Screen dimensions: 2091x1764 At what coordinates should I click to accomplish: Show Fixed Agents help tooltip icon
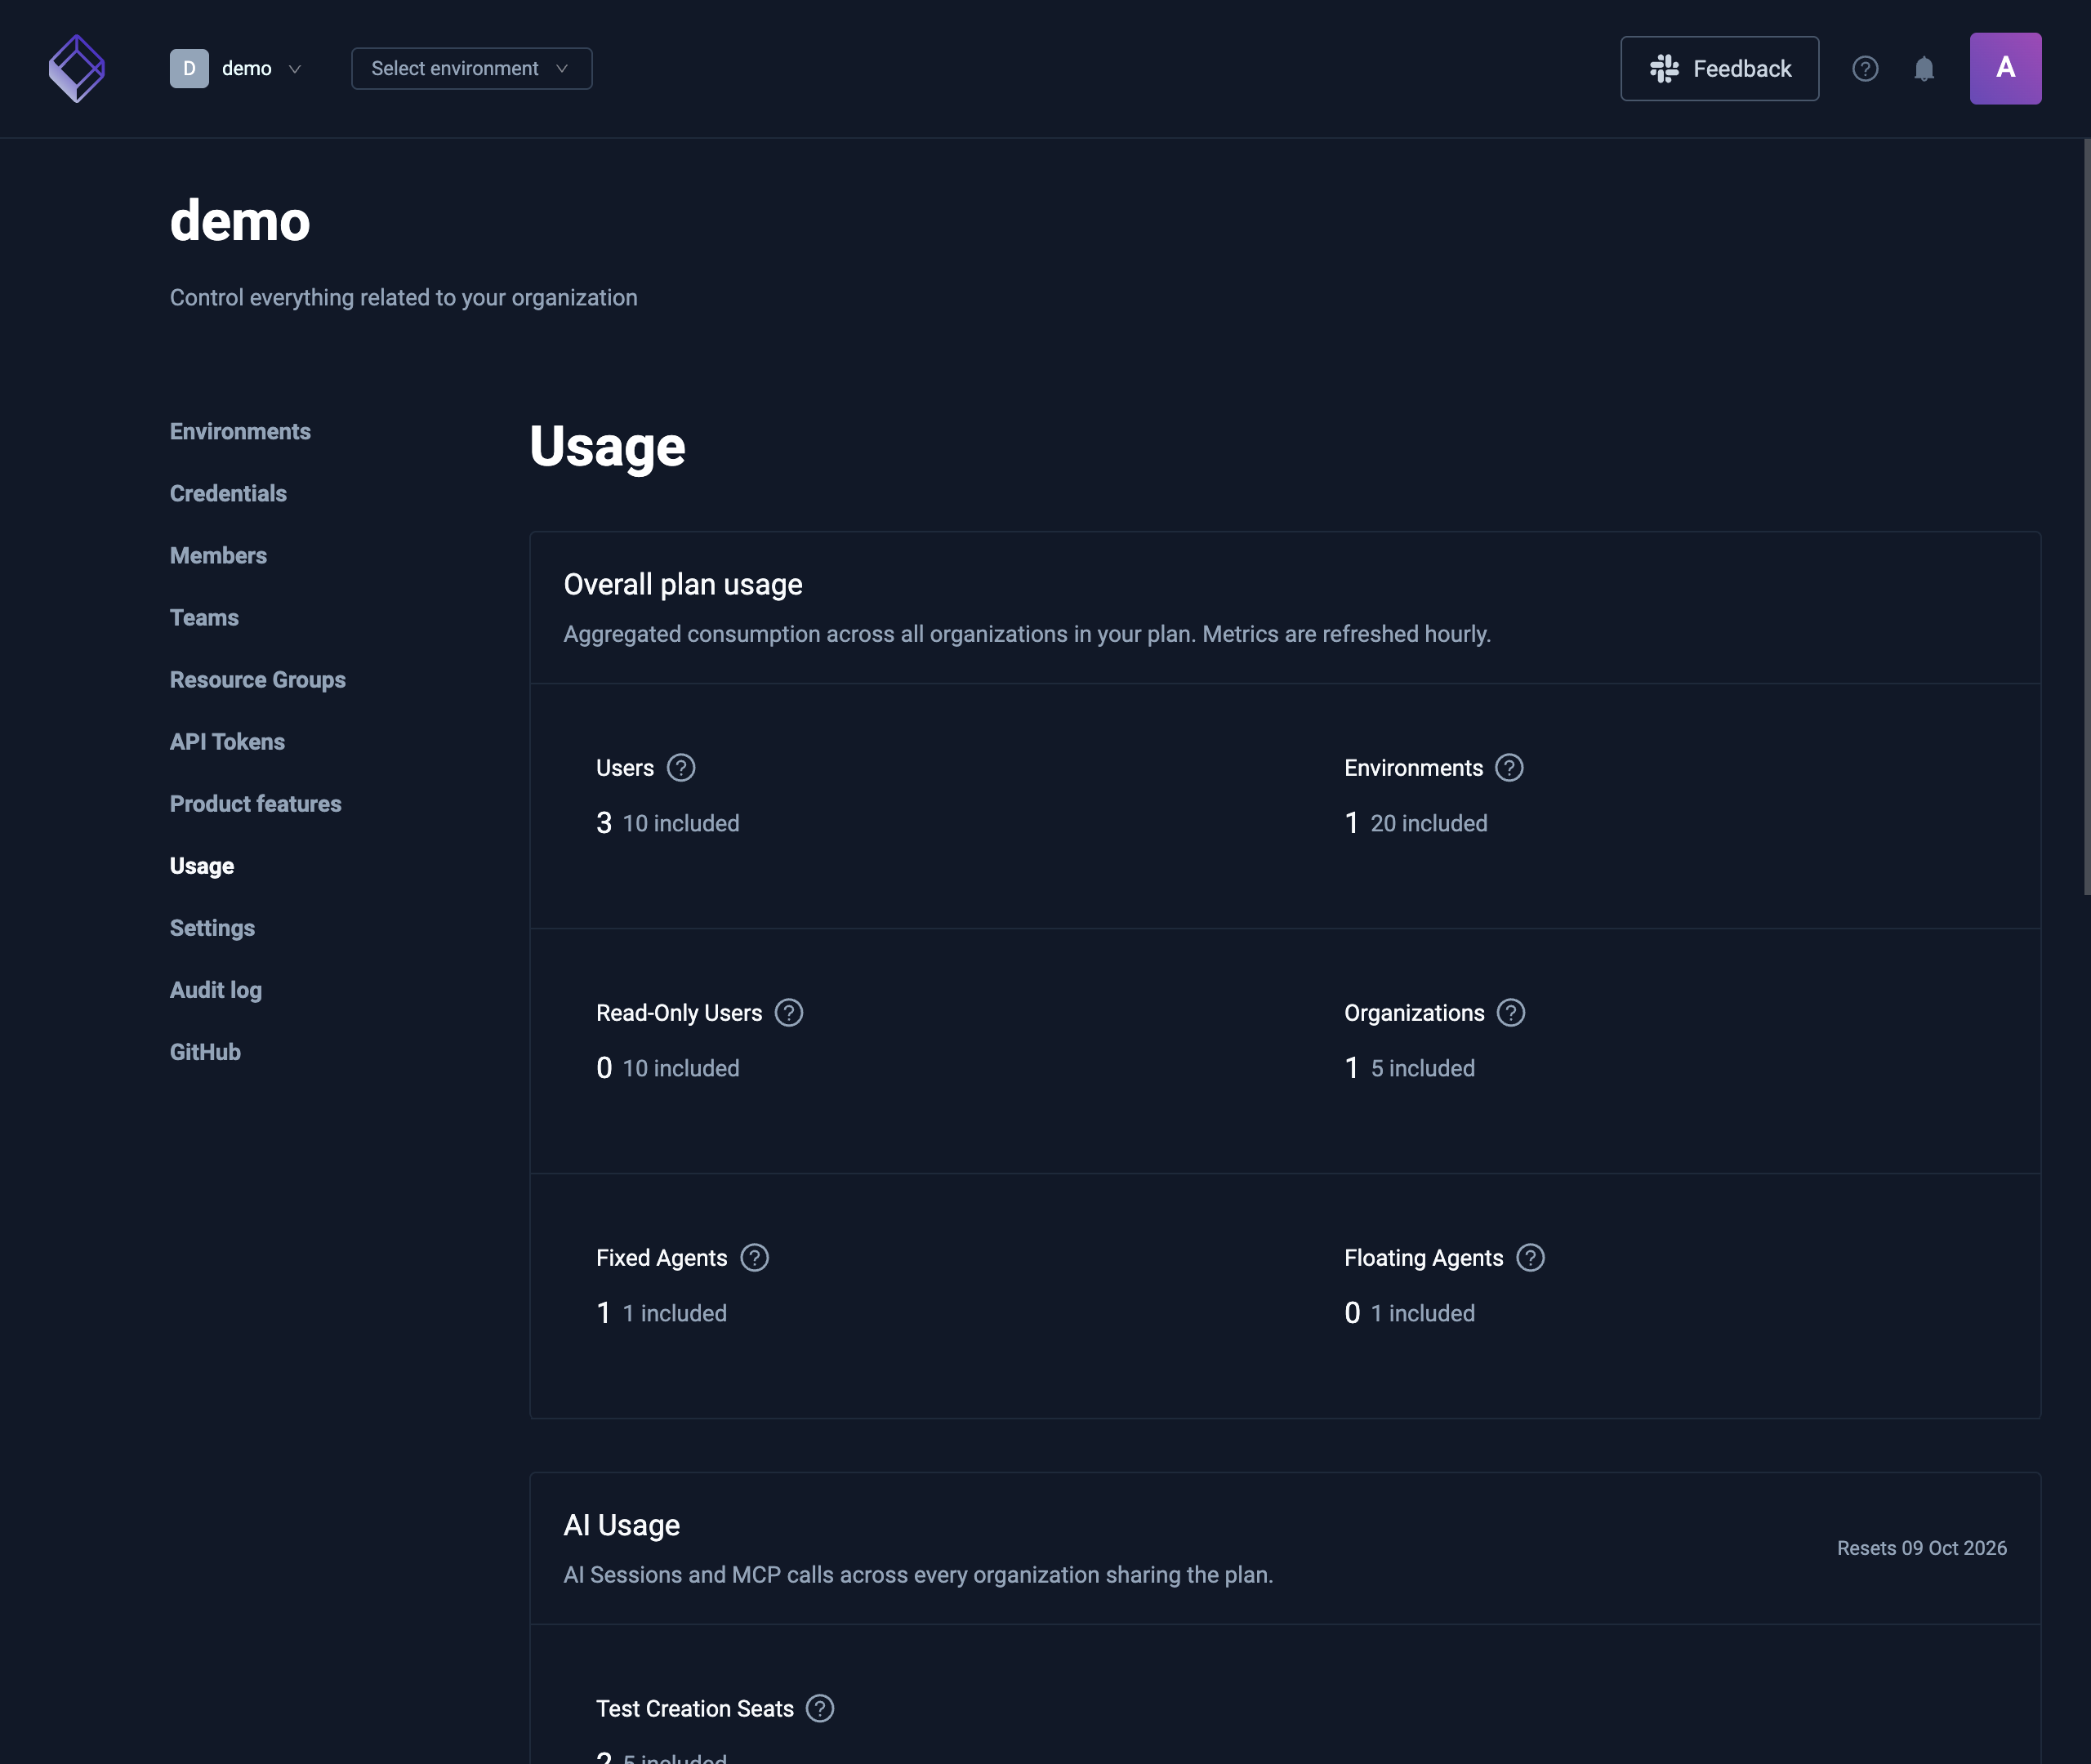[x=755, y=1258]
